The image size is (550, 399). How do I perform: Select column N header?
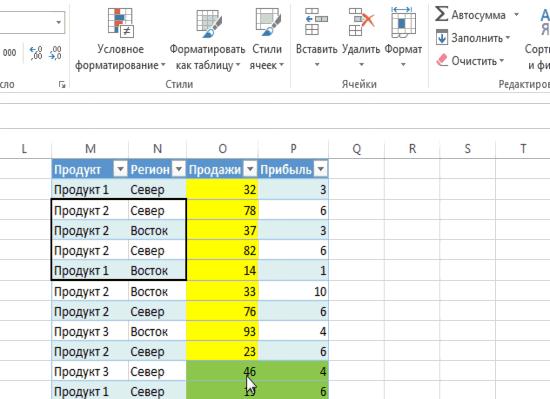click(157, 149)
